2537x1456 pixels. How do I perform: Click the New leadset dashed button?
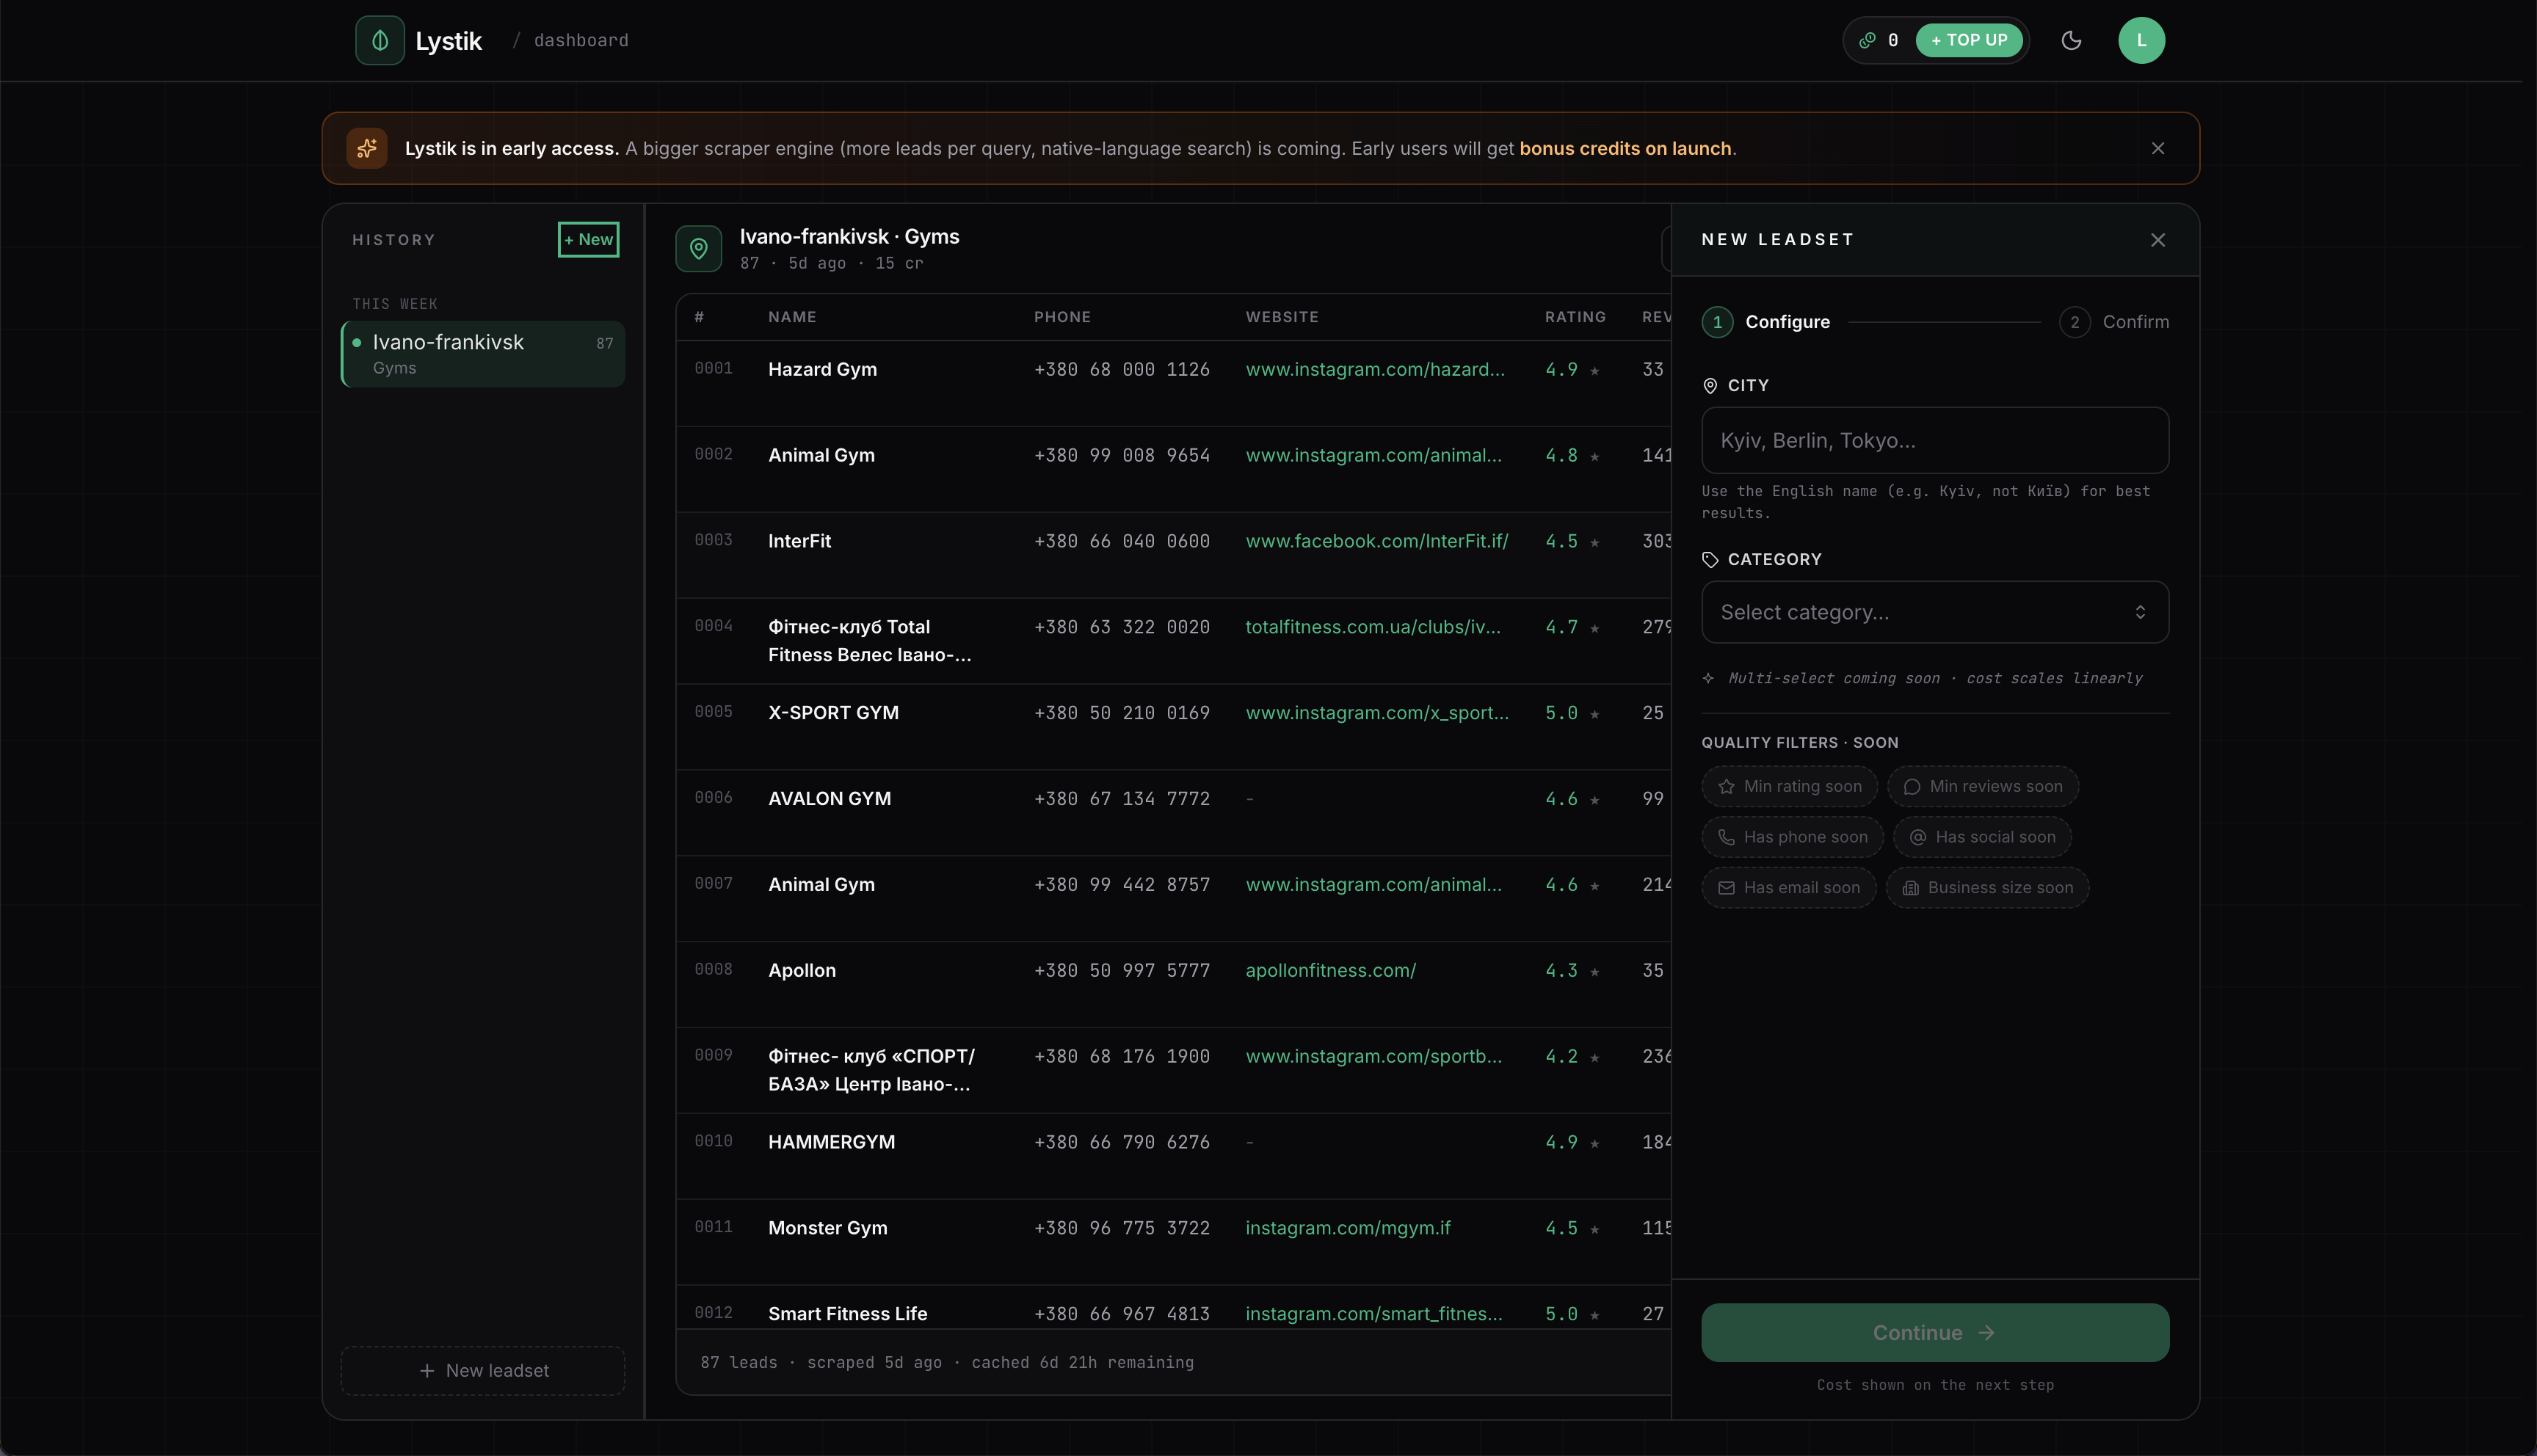click(483, 1370)
